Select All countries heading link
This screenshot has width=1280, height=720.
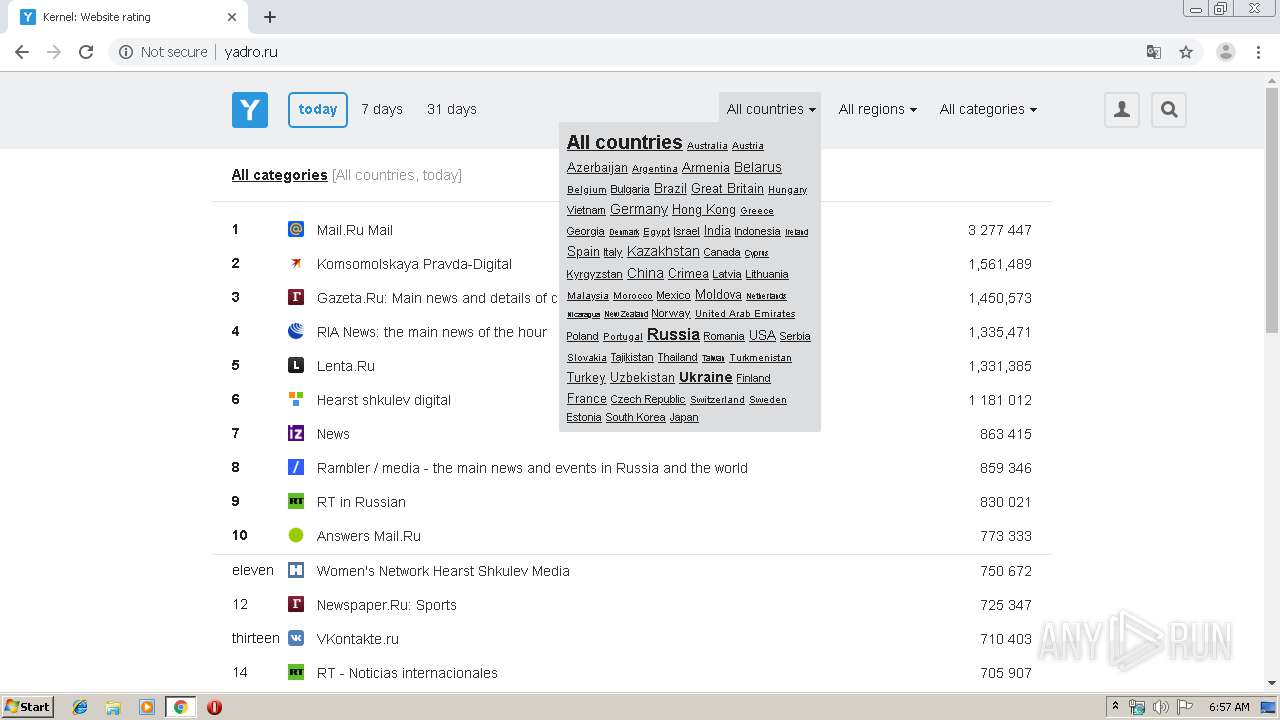point(624,142)
